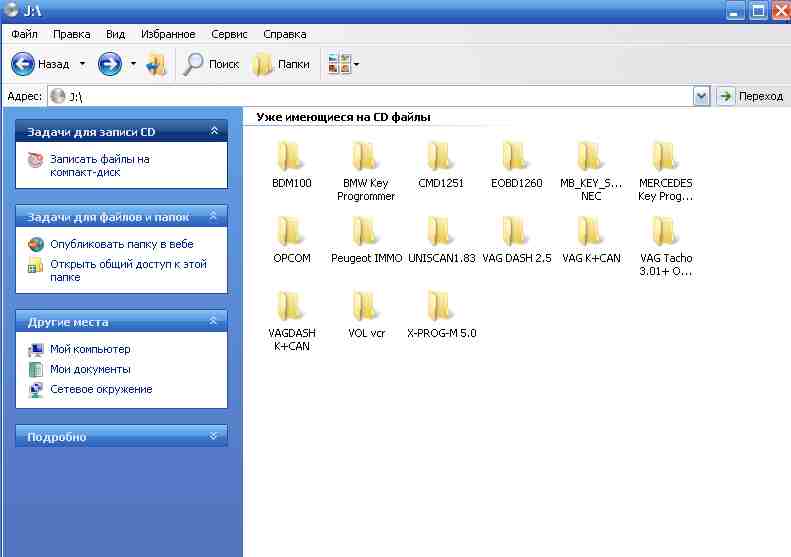The image size is (791, 557).
Task: Click Записать файлы на компакт-диск link
Action: [x=100, y=165]
